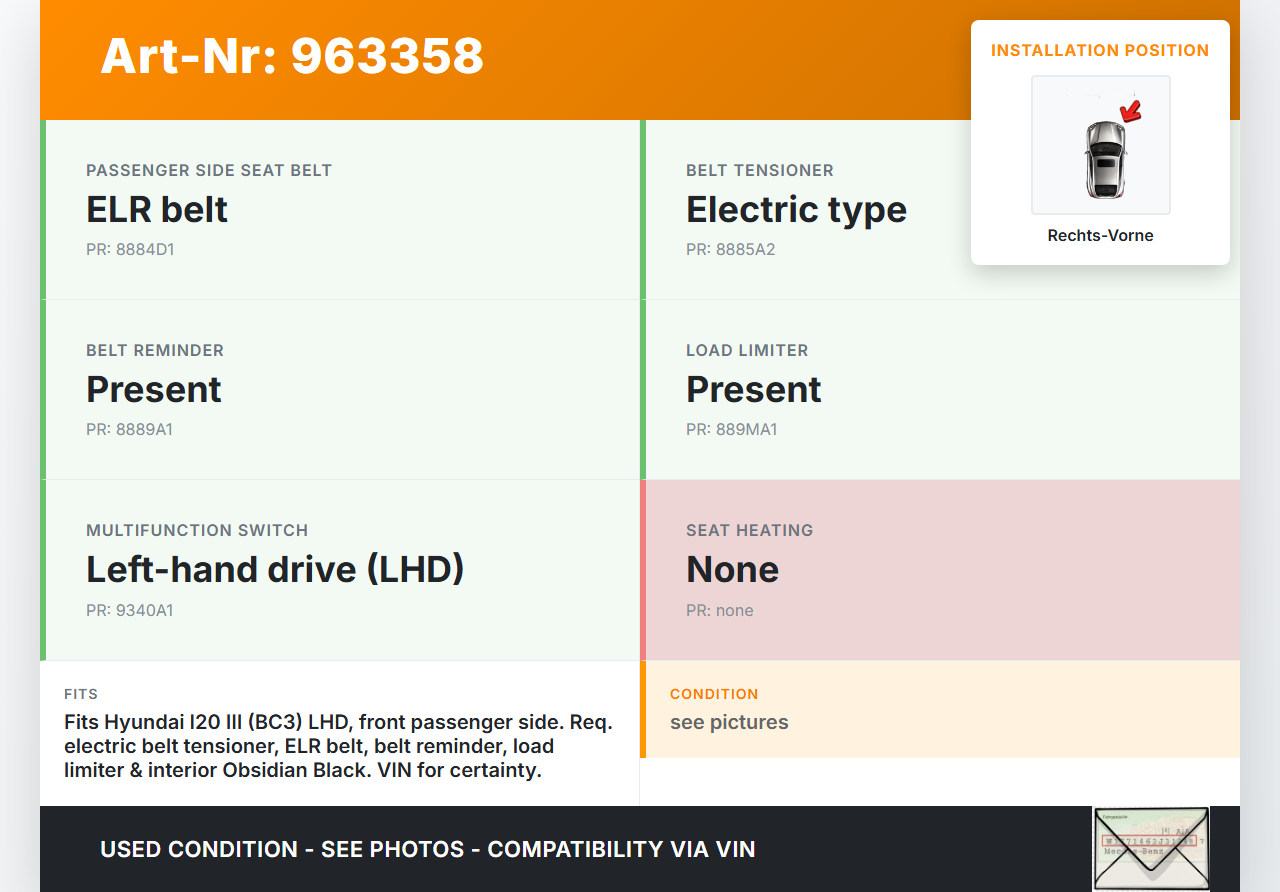Click the red arrow on installation diagram
Image resolution: width=1280 pixels, height=892 pixels.
[1131, 110]
